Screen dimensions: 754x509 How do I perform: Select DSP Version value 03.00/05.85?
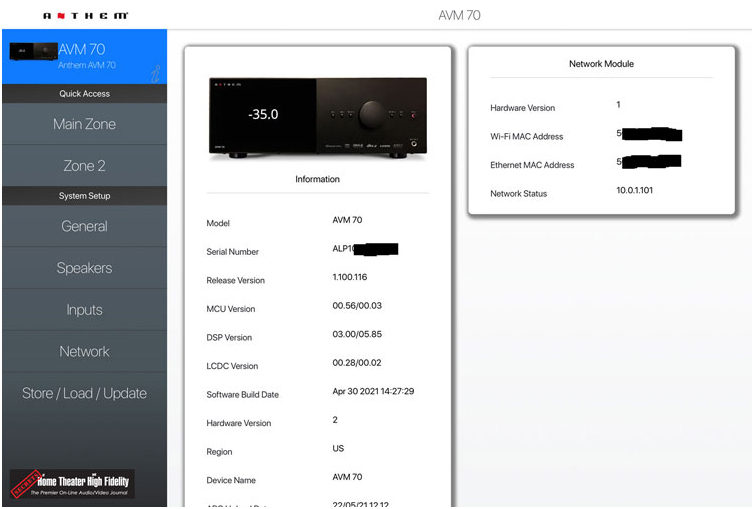tap(357, 334)
